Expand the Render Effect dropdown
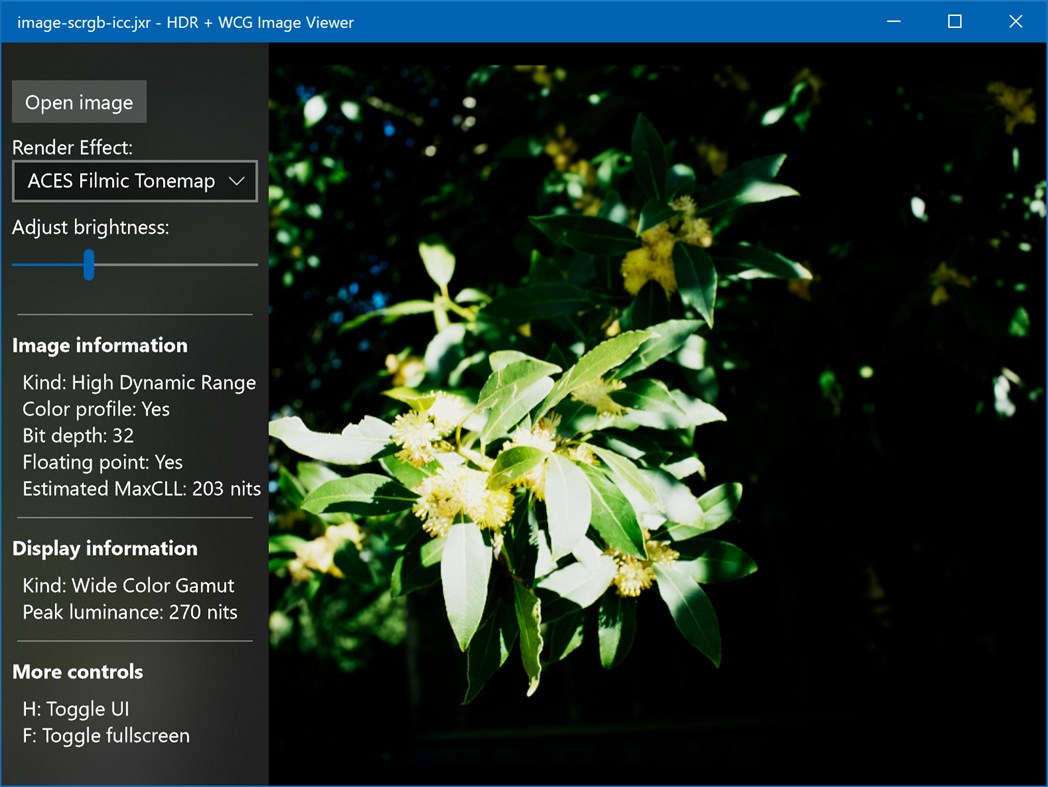 coord(134,181)
